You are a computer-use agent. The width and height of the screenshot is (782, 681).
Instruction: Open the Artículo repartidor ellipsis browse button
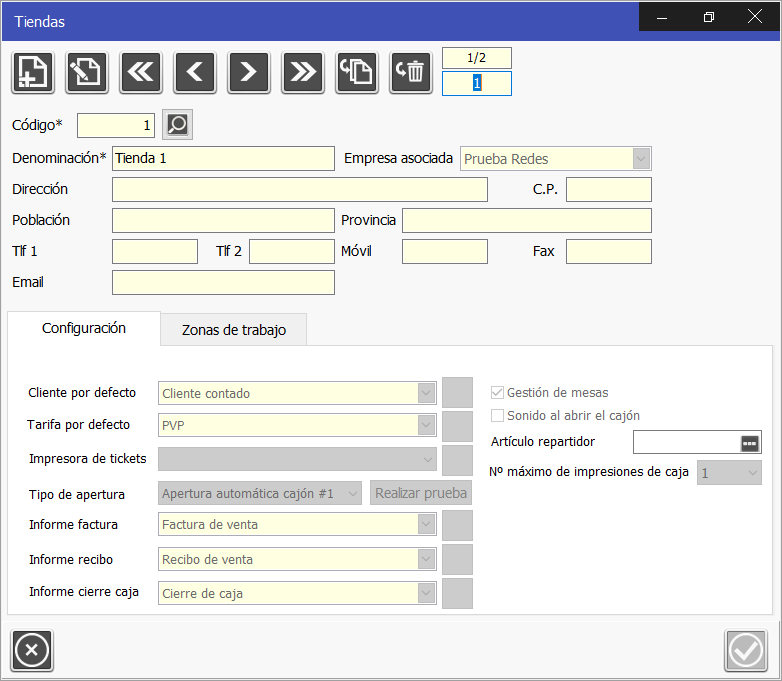749,442
